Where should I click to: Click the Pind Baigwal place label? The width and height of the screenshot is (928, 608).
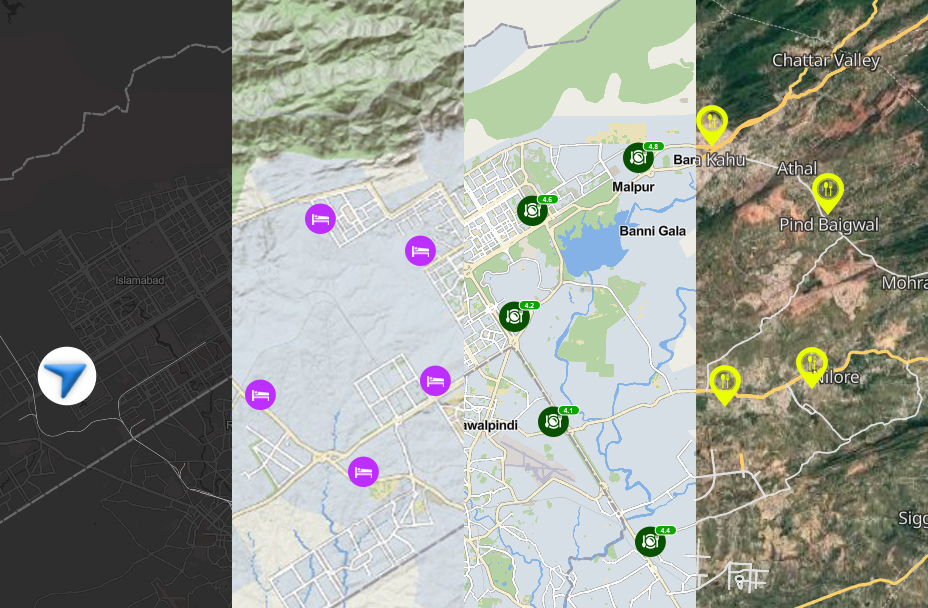coord(828,225)
